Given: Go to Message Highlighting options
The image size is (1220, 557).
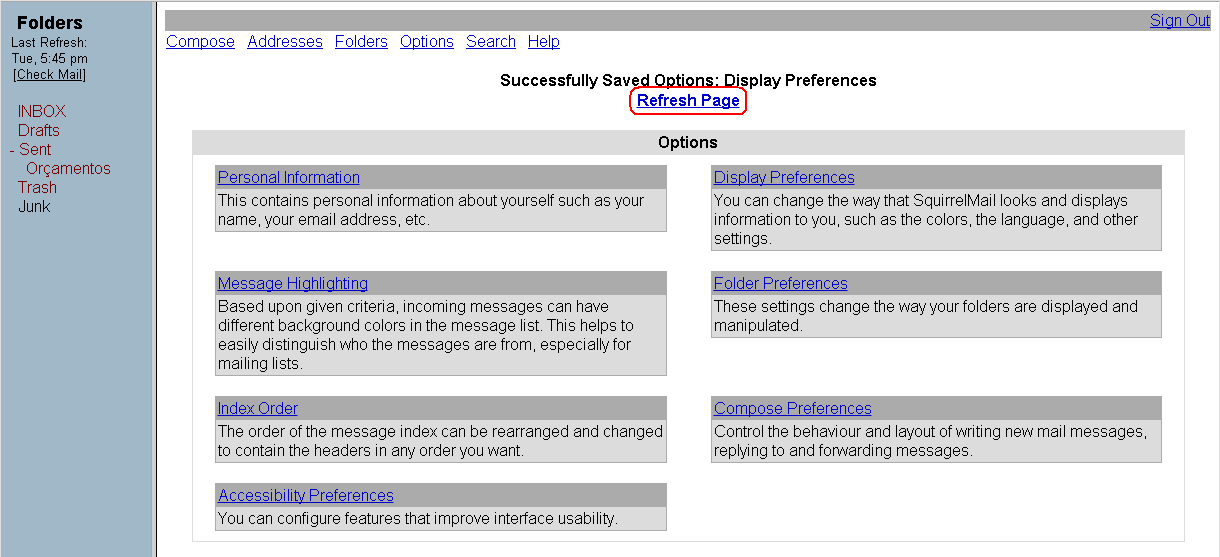Looking at the screenshot, I should click(293, 283).
